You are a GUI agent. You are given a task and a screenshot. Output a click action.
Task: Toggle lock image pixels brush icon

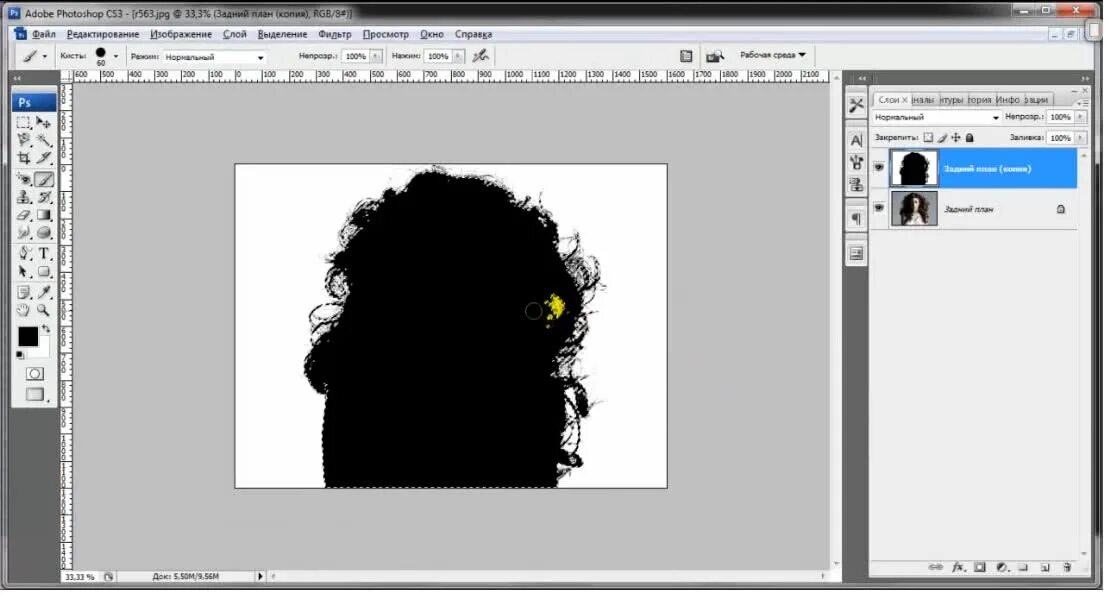tap(942, 138)
